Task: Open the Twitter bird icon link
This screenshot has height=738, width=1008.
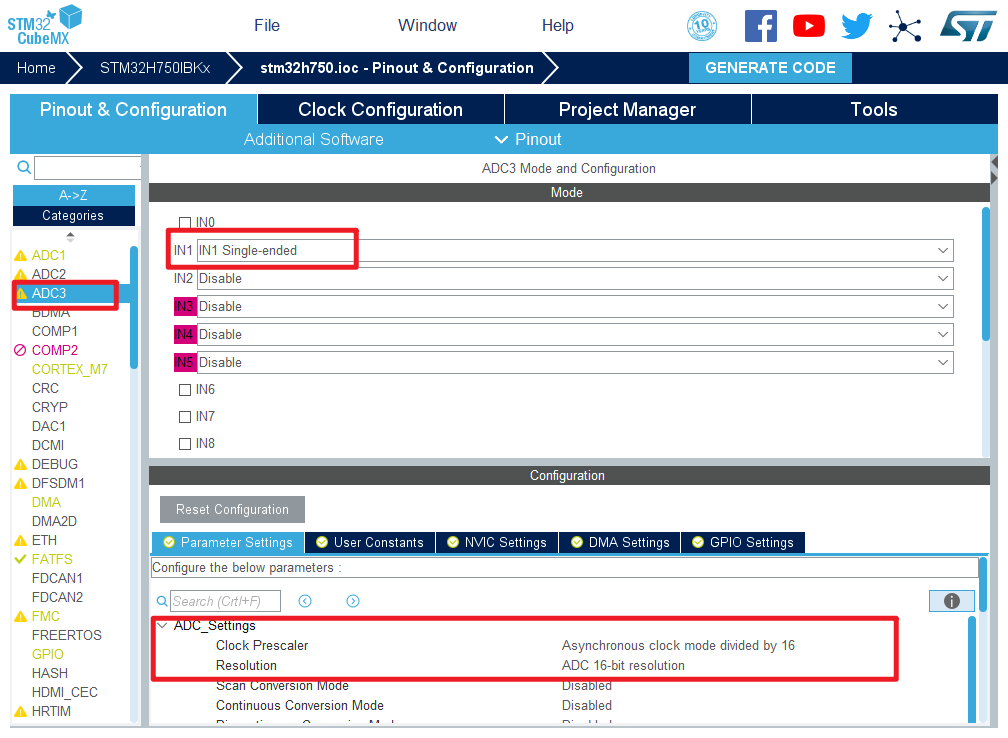Action: (857, 26)
